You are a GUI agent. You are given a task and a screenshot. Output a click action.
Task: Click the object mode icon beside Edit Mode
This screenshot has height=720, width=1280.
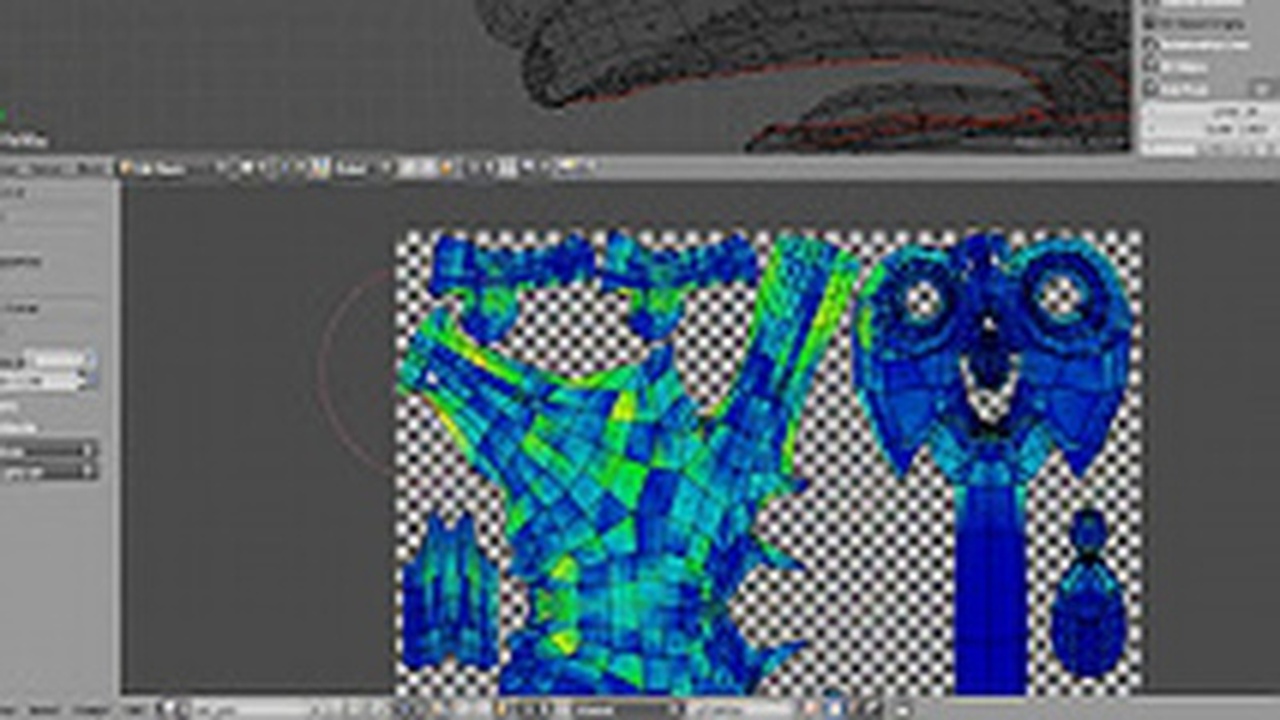click(127, 169)
